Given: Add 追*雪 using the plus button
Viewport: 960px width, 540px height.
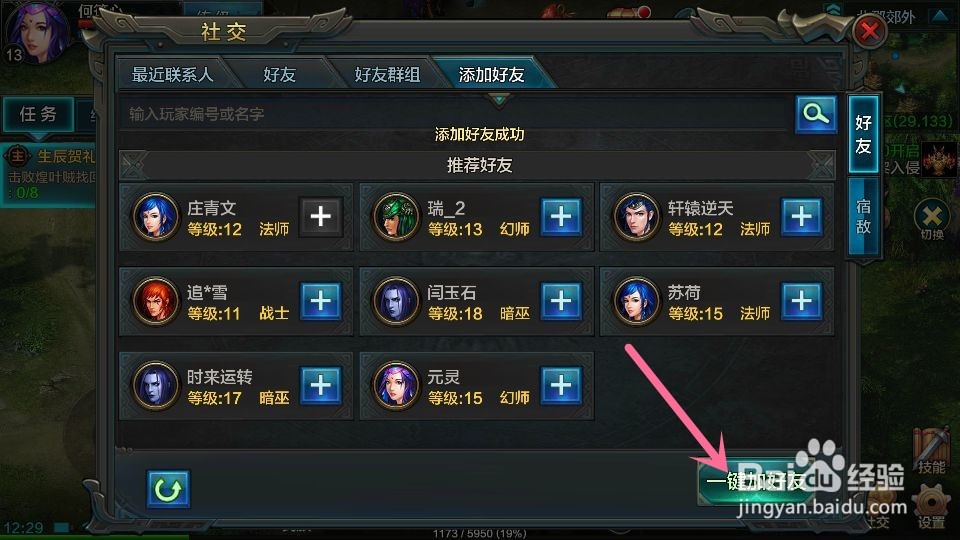Looking at the screenshot, I should (x=321, y=301).
